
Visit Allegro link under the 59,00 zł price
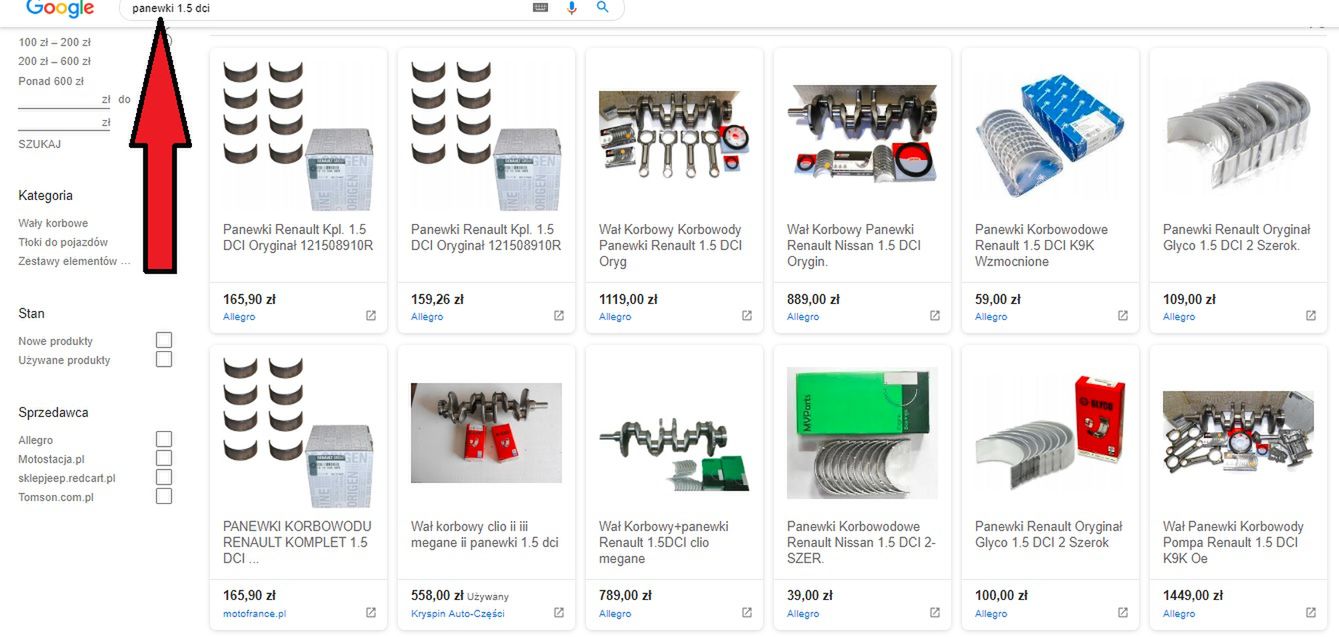pyautogui.click(x=991, y=316)
